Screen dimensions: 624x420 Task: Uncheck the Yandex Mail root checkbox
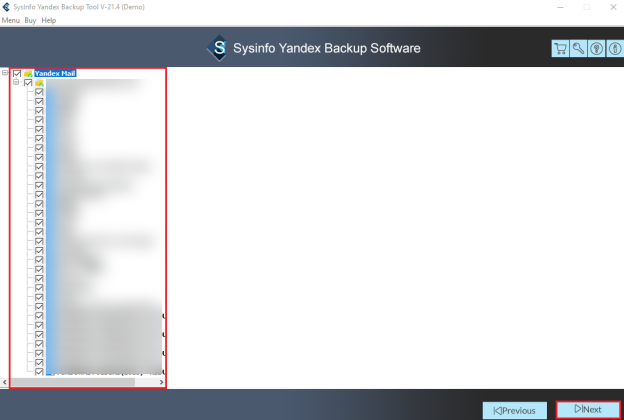17,73
